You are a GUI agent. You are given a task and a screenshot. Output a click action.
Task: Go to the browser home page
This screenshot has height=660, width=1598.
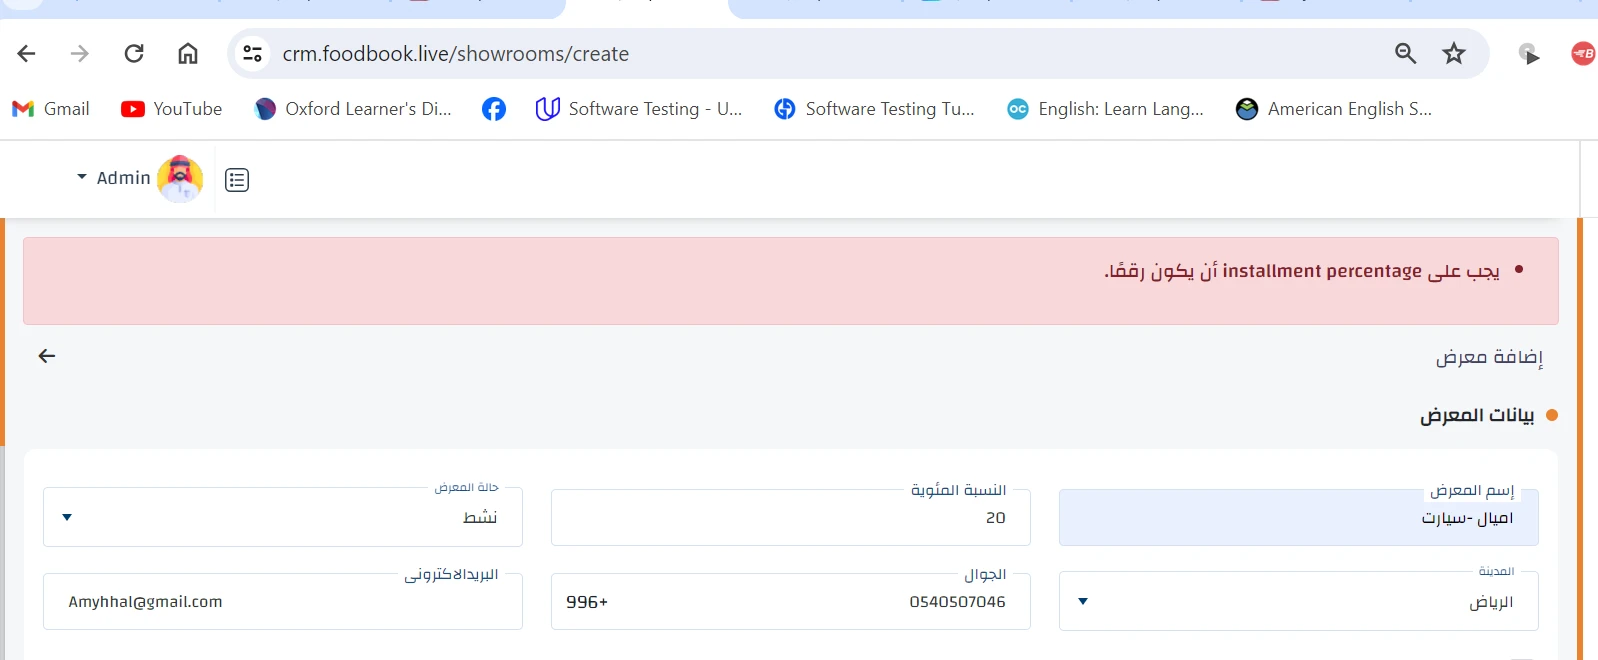pyautogui.click(x=188, y=54)
